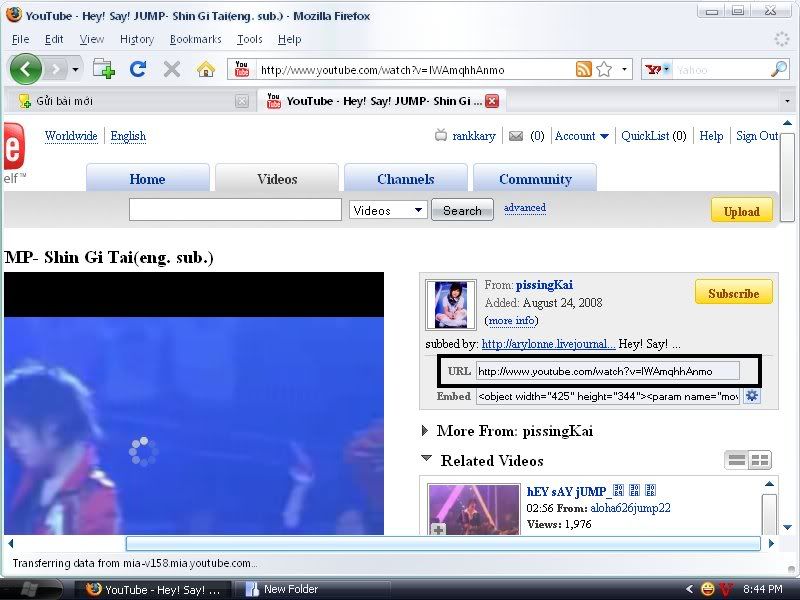The height and width of the screenshot is (600, 800).
Task: Open the Account dropdown
Action: [x=581, y=136]
